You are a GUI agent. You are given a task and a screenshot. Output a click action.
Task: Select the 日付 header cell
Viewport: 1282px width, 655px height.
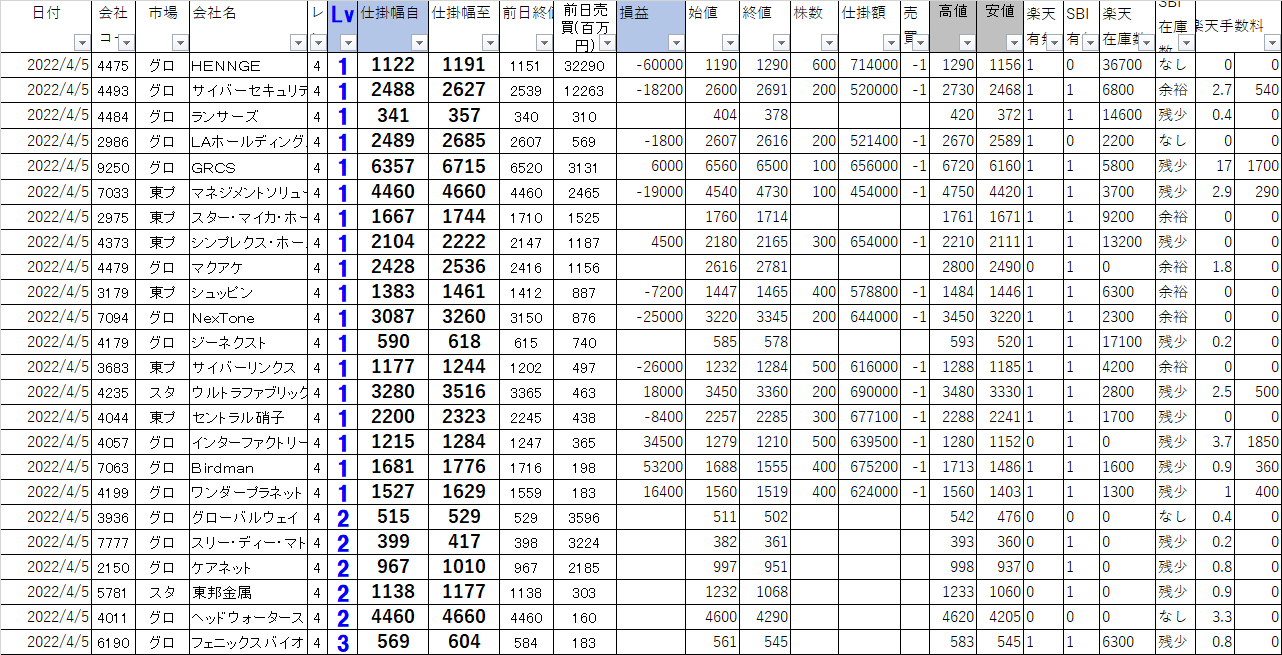click(47, 27)
